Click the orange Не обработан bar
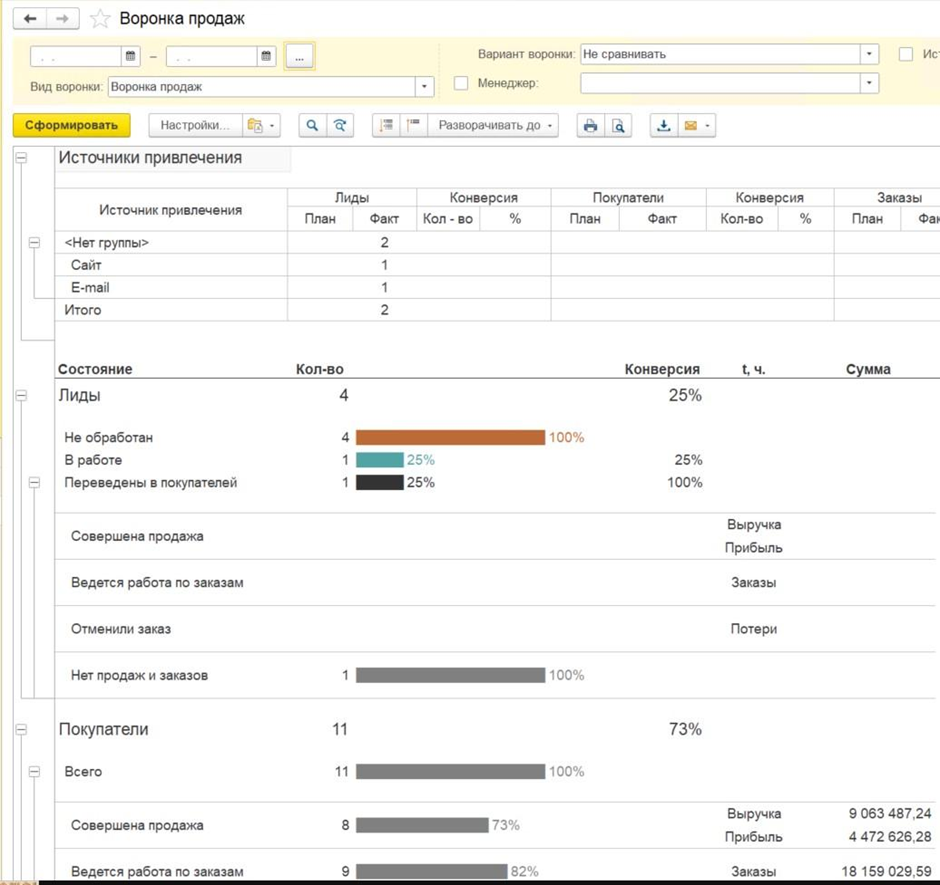Screen dimensions: 940x885 tap(450, 438)
